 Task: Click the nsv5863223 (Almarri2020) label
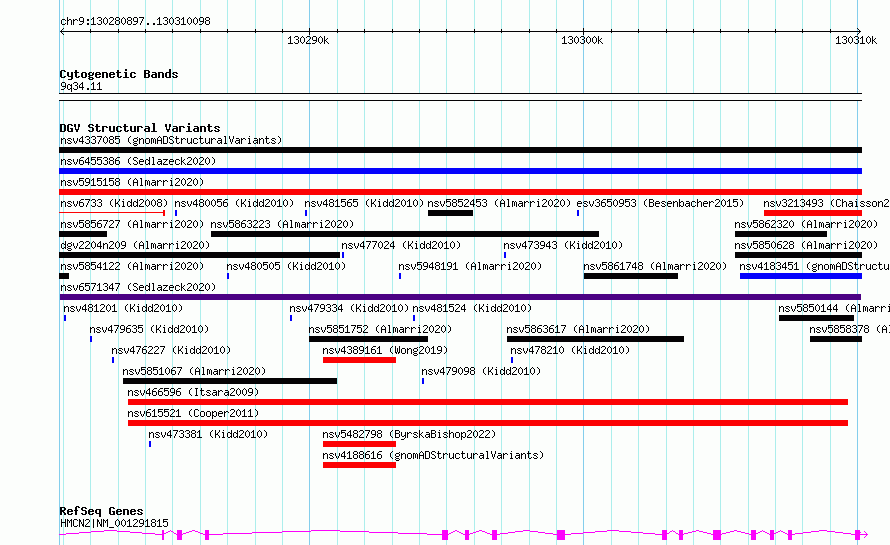coord(282,224)
